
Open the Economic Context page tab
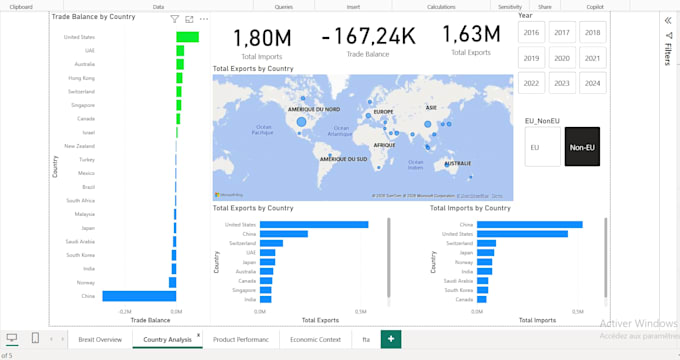coord(315,340)
